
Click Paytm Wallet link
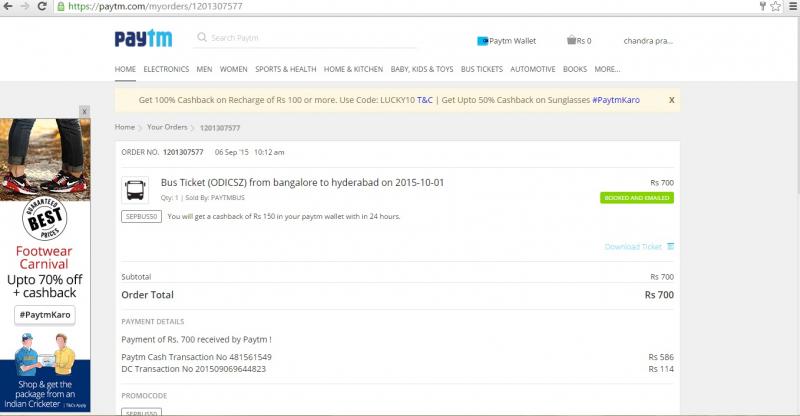(512, 41)
